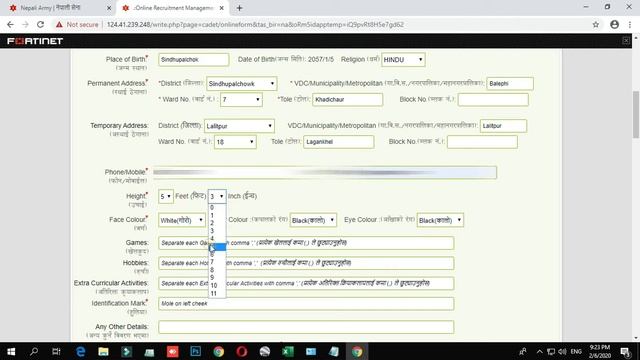Click Permanent Address Block No. field
Viewport: 640px width, 360px height.
tap(493, 100)
